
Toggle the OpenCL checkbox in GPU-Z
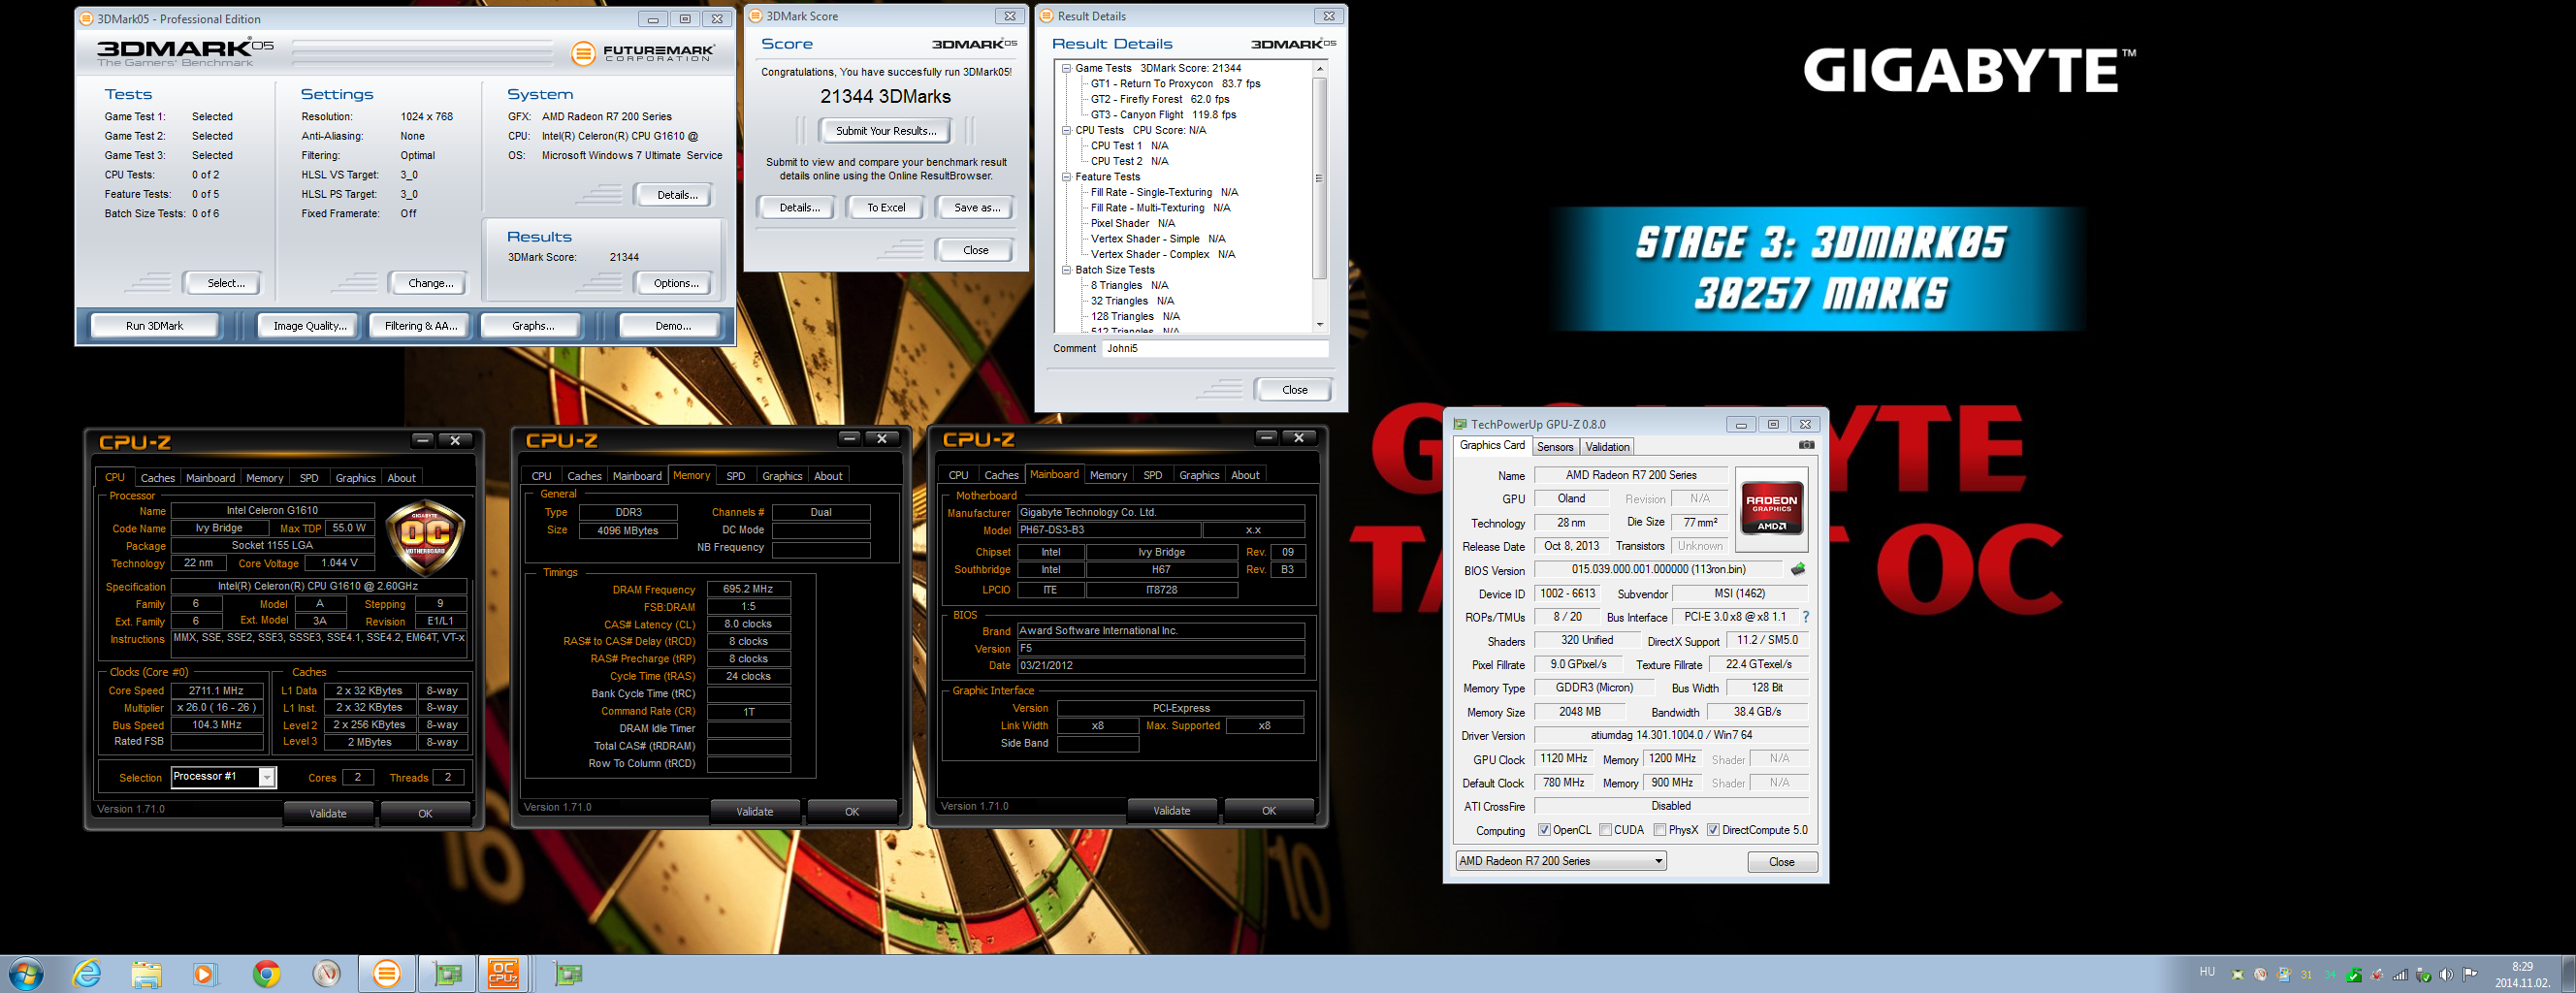tap(1544, 830)
